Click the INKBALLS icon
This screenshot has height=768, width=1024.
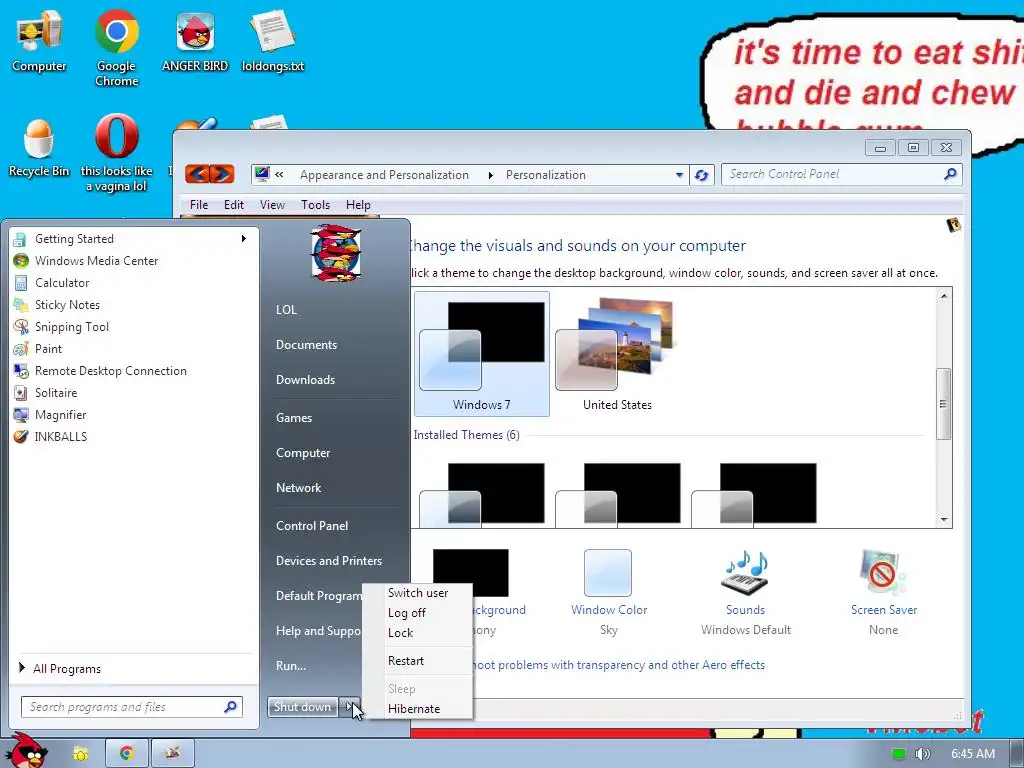pyautogui.click(x=21, y=436)
